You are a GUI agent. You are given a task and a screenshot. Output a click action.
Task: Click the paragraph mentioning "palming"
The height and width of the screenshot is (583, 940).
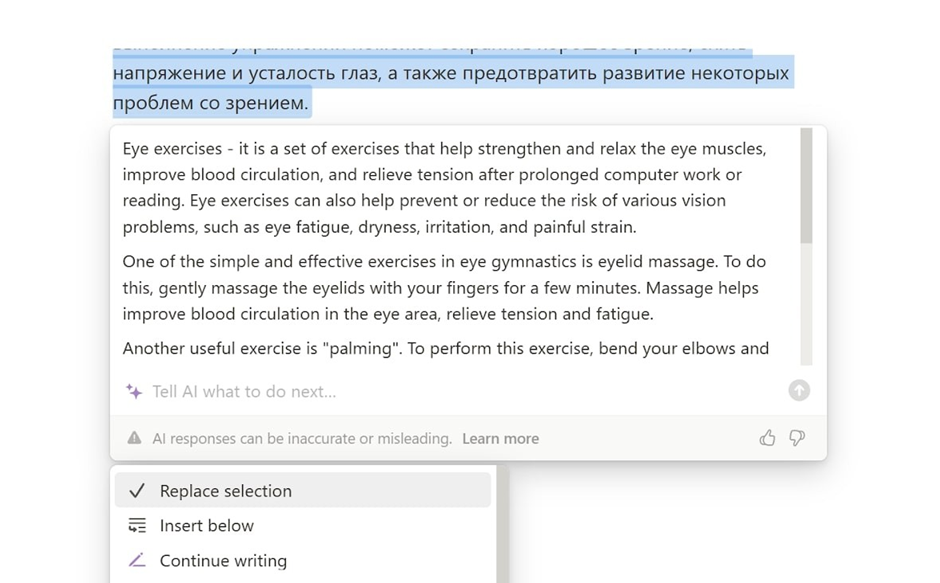point(445,349)
